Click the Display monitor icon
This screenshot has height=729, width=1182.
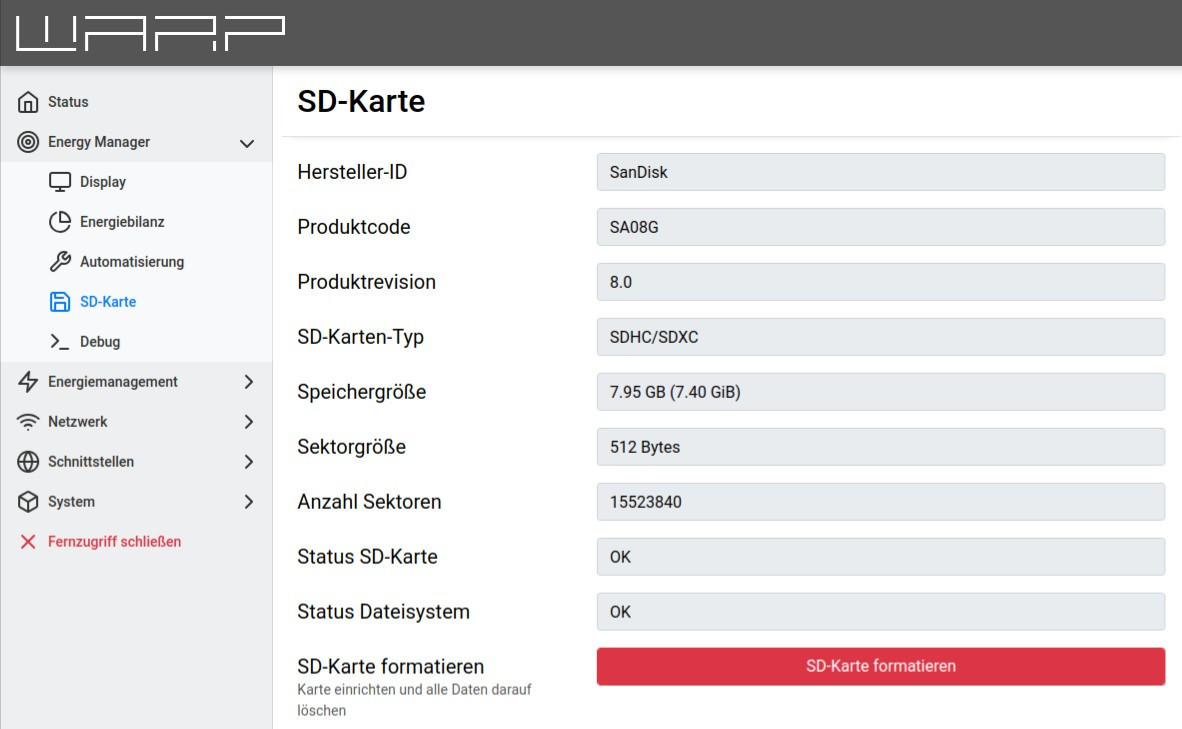[x=60, y=182]
